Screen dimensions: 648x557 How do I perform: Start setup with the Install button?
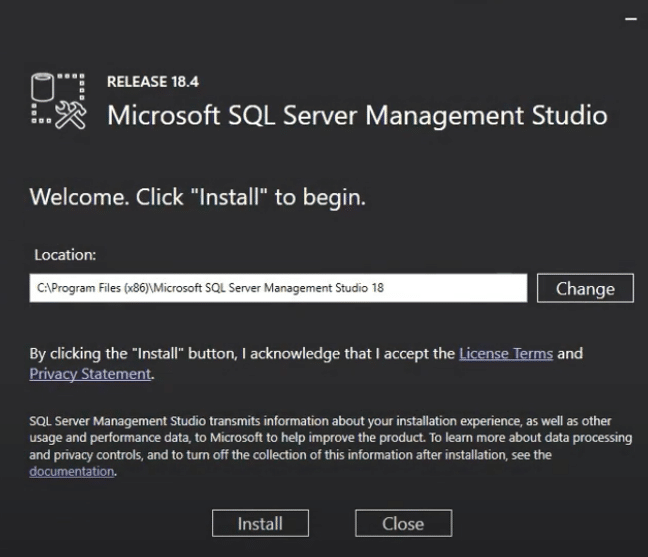pyautogui.click(x=260, y=523)
